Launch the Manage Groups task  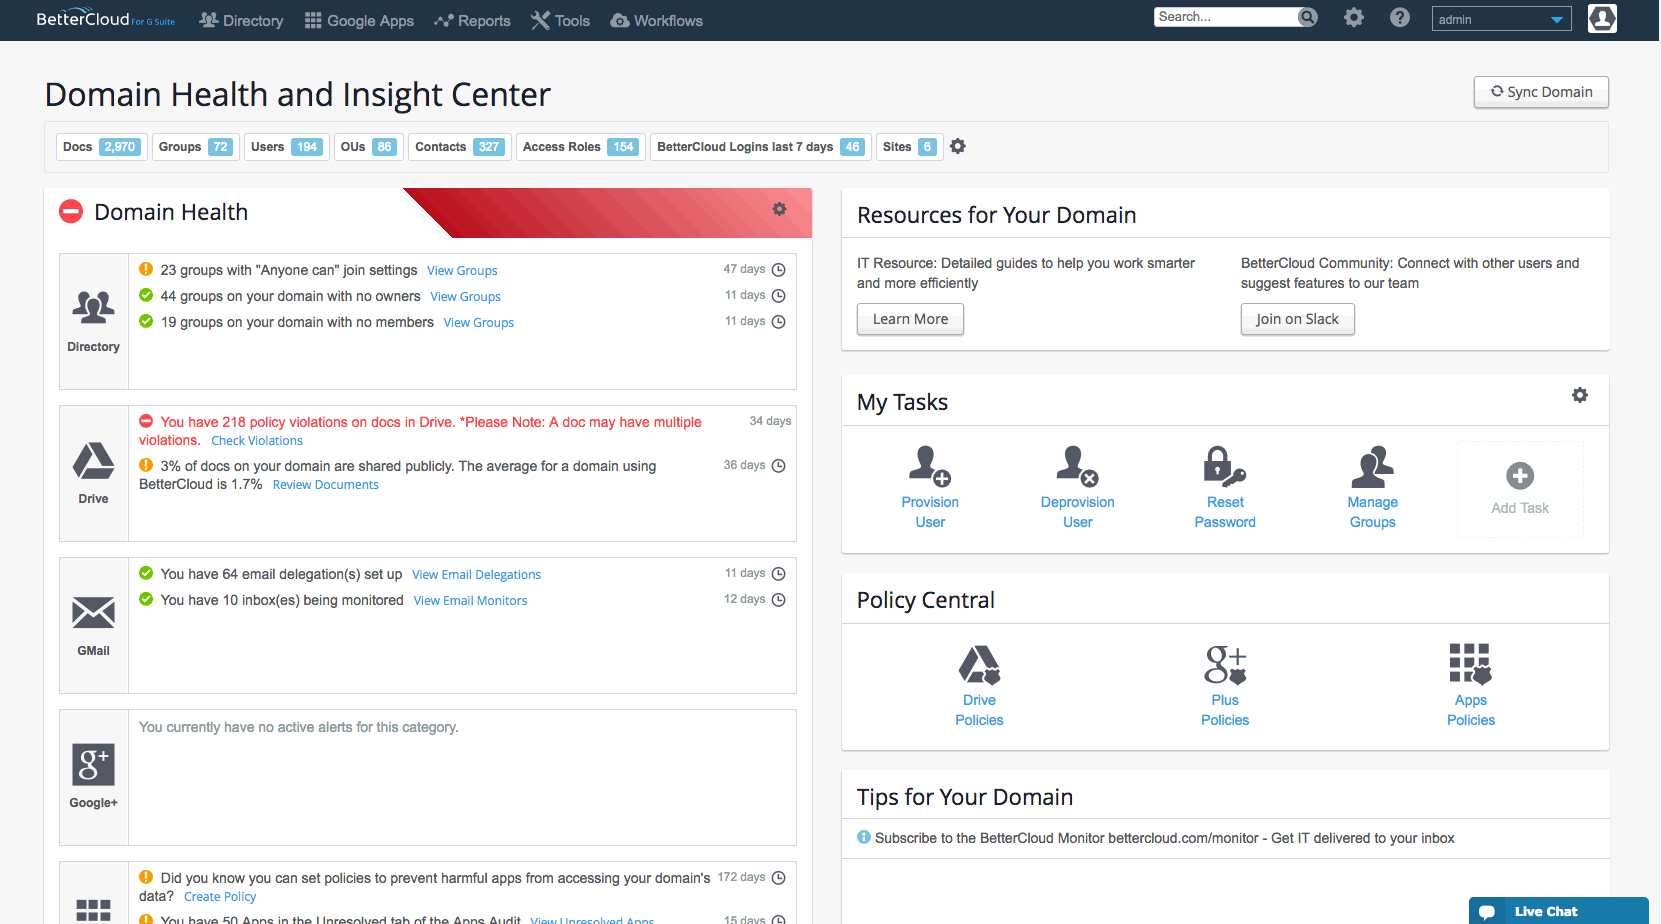1372,488
